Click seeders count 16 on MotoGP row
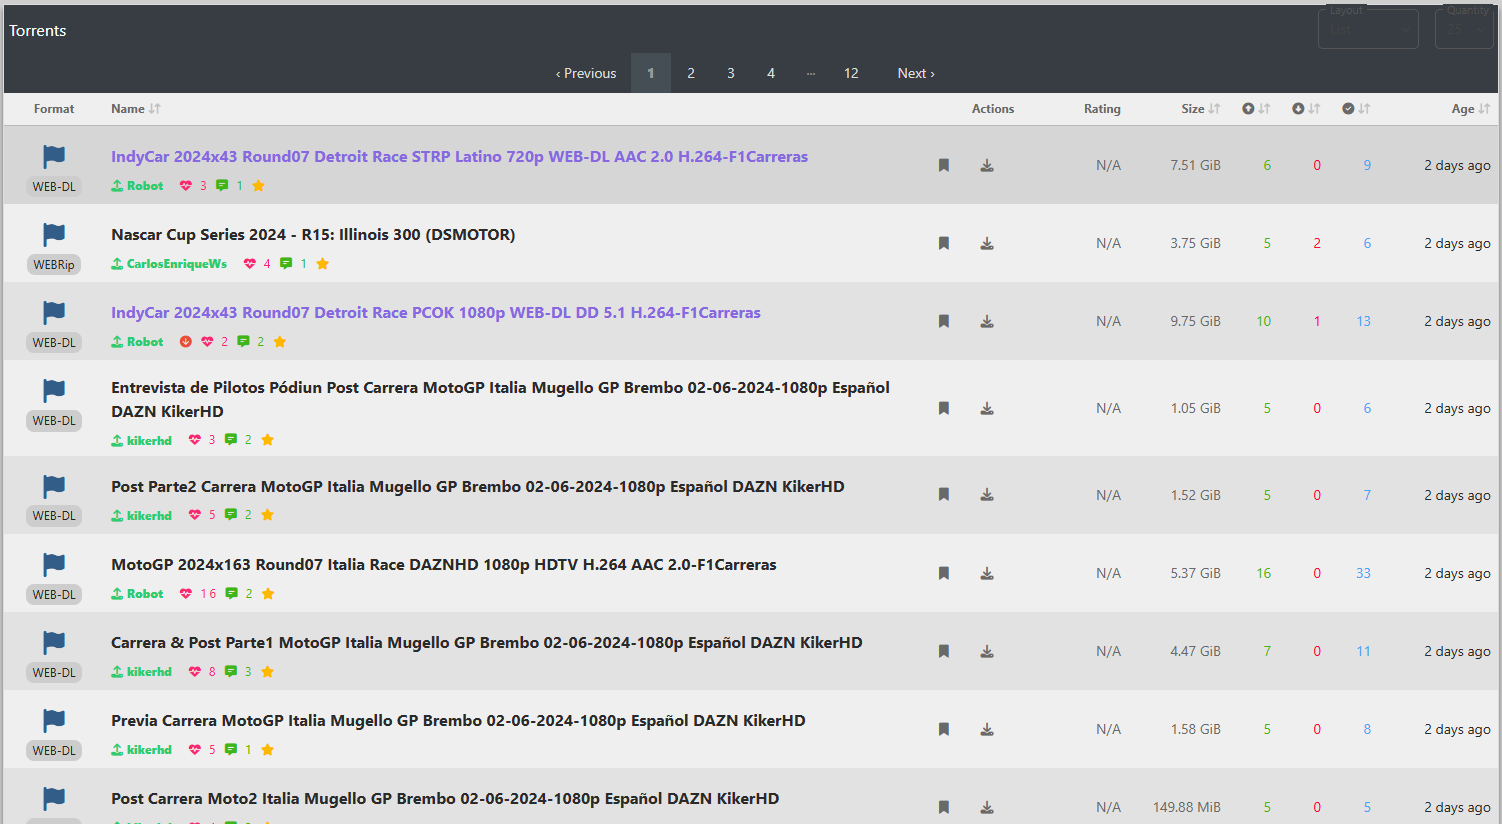 tap(1264, 574)
